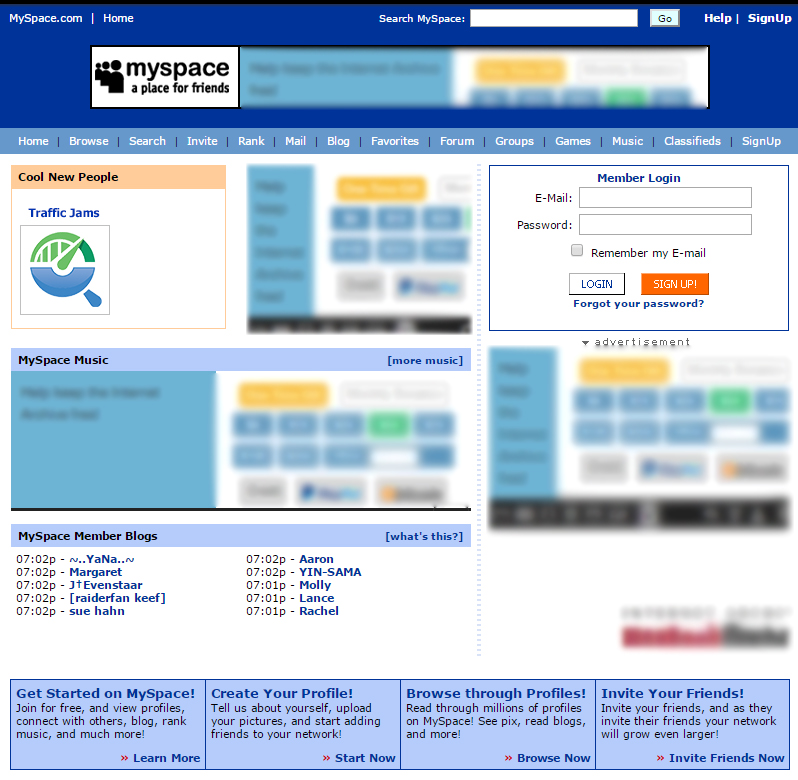The image size is (798, 780).
Task: Open Margaret's blog entry
Action: pyautogui.click(x=95, y=572)
